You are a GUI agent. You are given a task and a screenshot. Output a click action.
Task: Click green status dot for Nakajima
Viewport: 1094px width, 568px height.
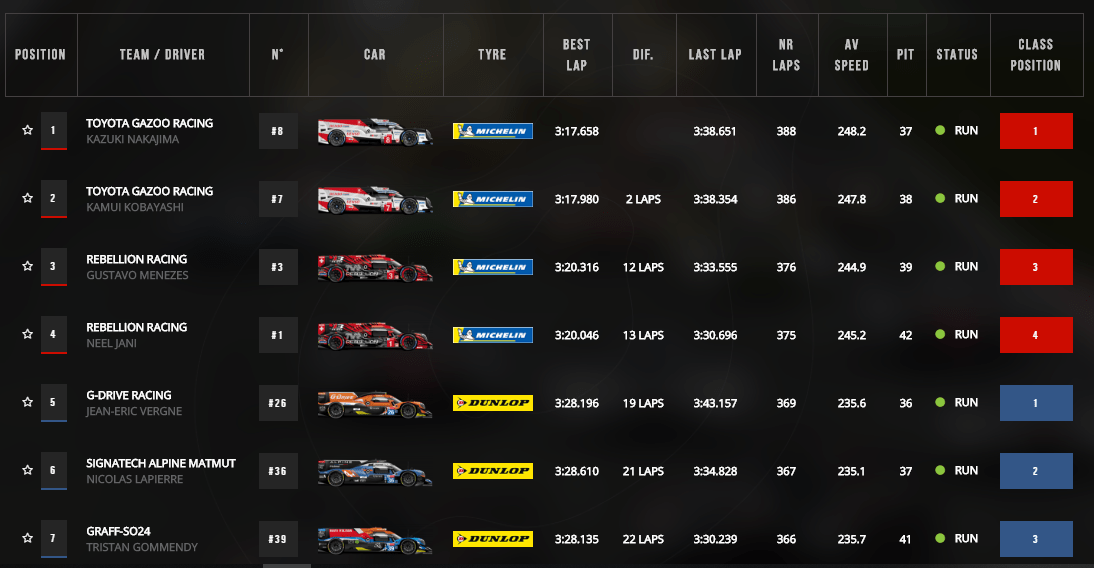[x=940, y=130]
